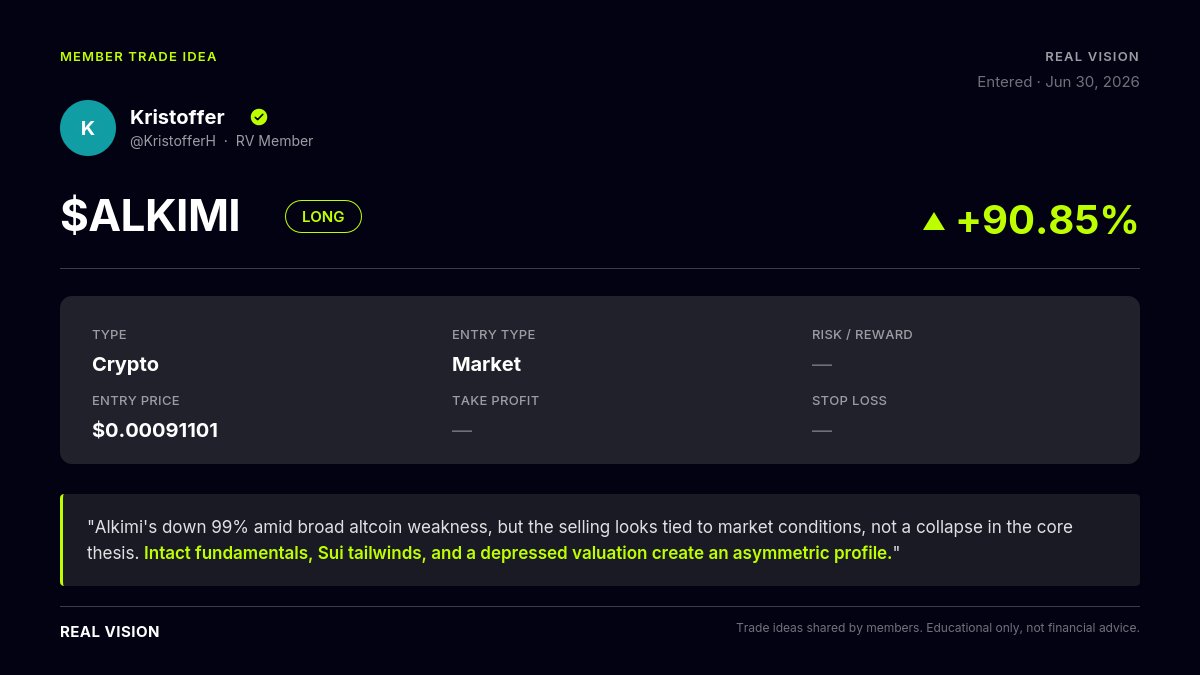This screenshot has height=675, width=1200.
Task: Click the $ALKIMI ticker heading
Action: pos(150,217)
